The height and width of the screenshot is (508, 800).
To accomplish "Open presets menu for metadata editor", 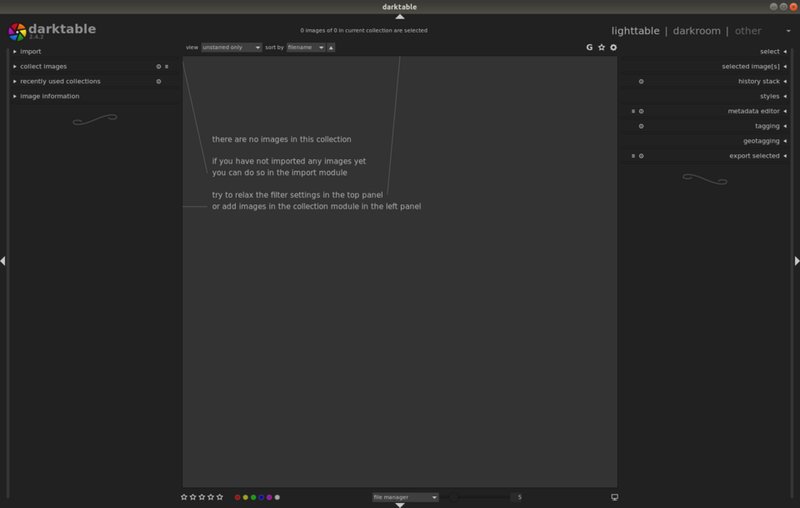I will [x=633, y=111].
